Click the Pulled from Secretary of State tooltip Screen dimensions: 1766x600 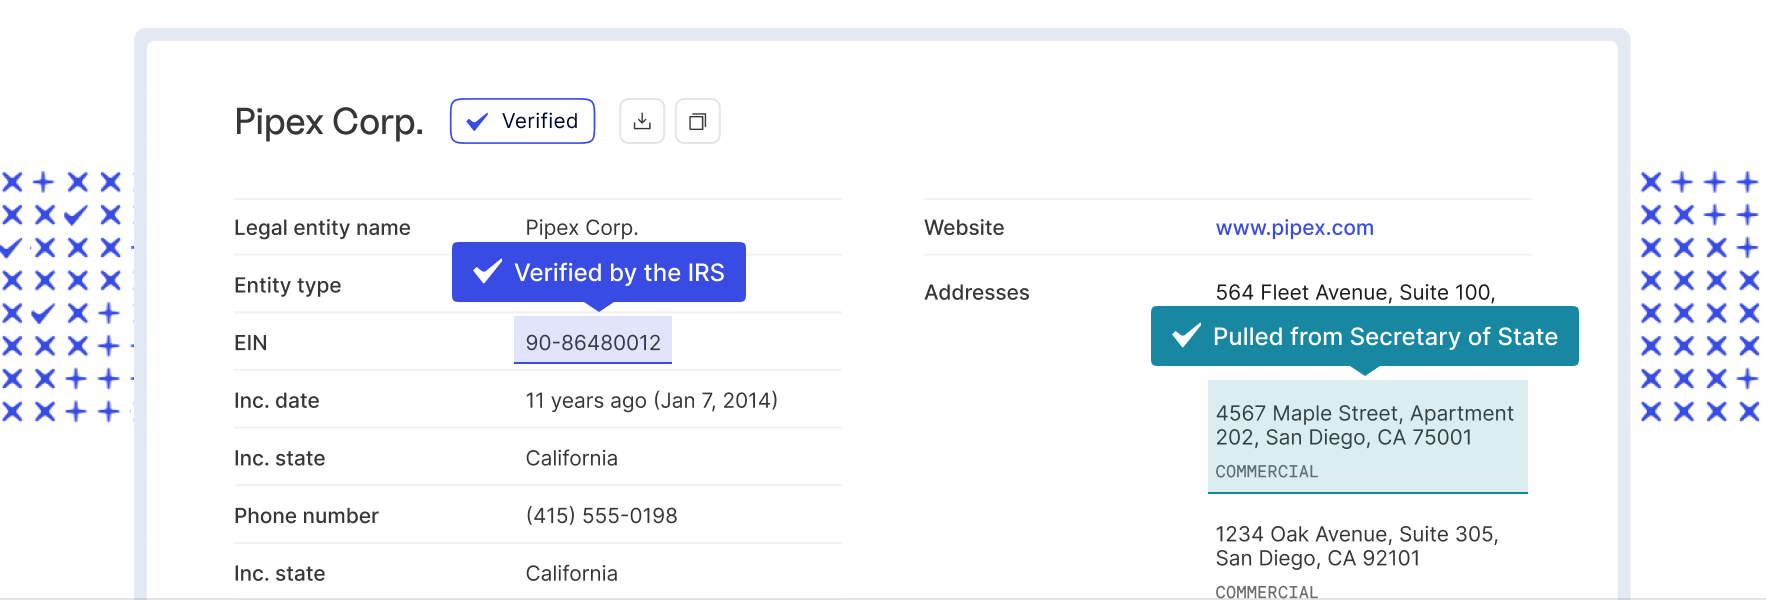1365,336
